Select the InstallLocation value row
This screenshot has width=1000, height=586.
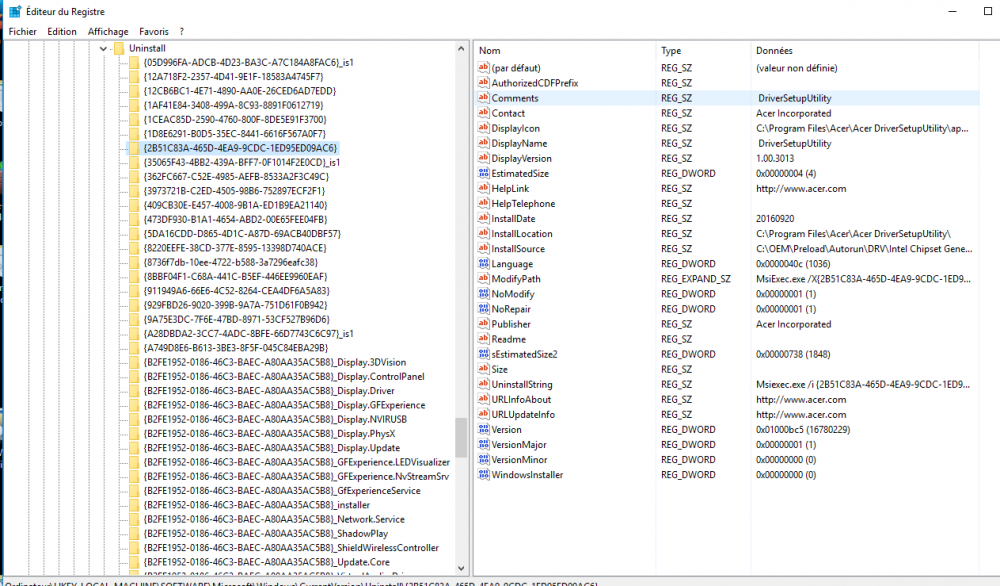521,234
